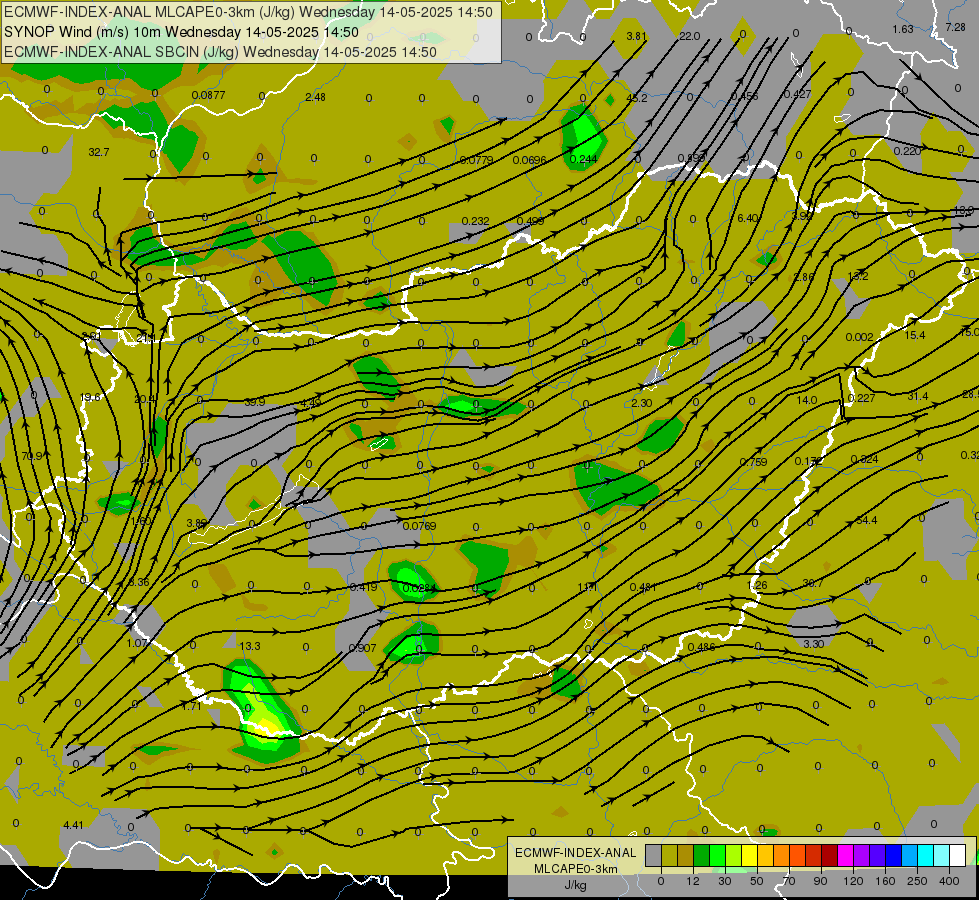Click the map value 14.0
Viewport: 979px width, 900px height.
point(807,400)
